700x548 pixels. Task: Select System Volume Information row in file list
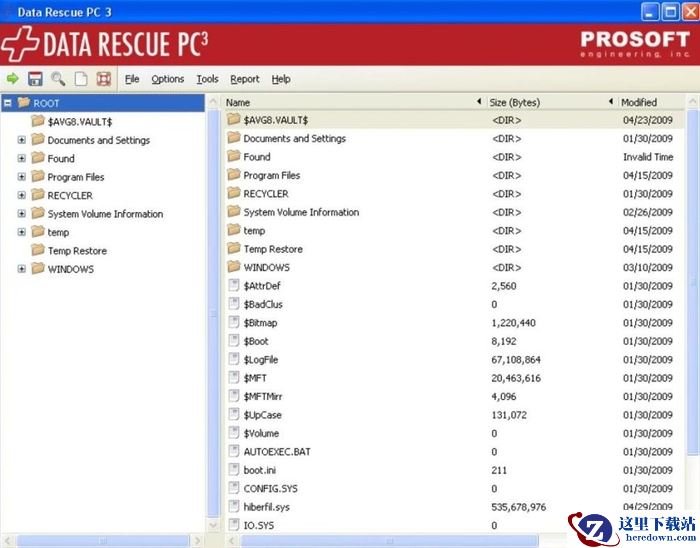(x=453, y=212)
